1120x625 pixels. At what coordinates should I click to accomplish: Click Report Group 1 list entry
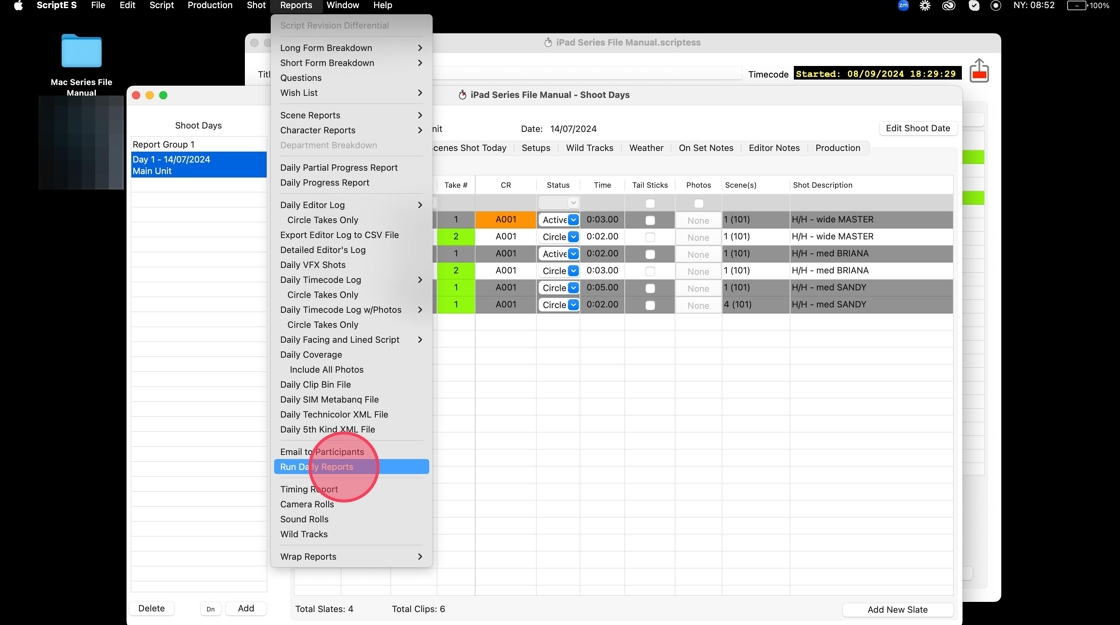pos(199,144)
